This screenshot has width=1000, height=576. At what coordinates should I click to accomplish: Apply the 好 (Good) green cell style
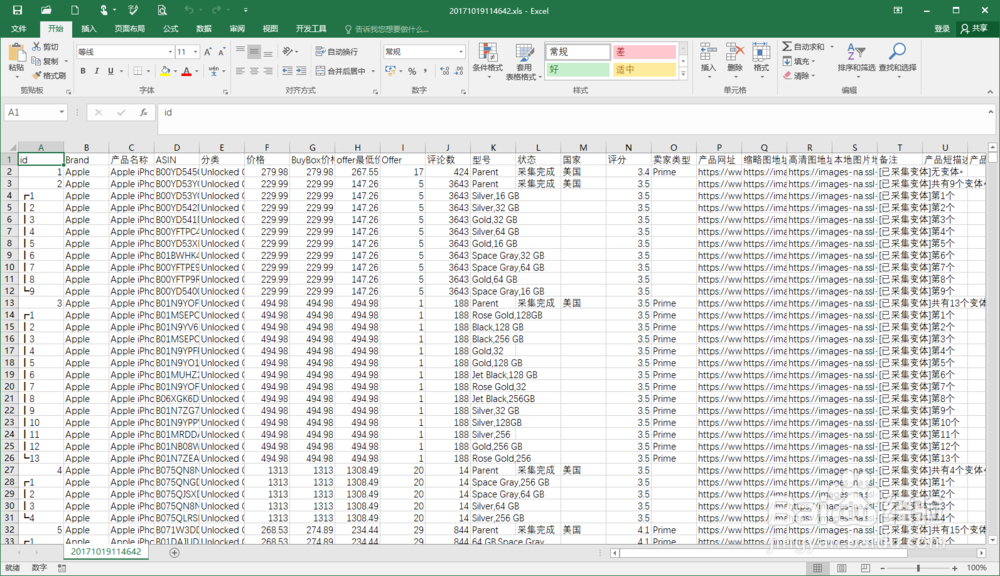point(578,70)
